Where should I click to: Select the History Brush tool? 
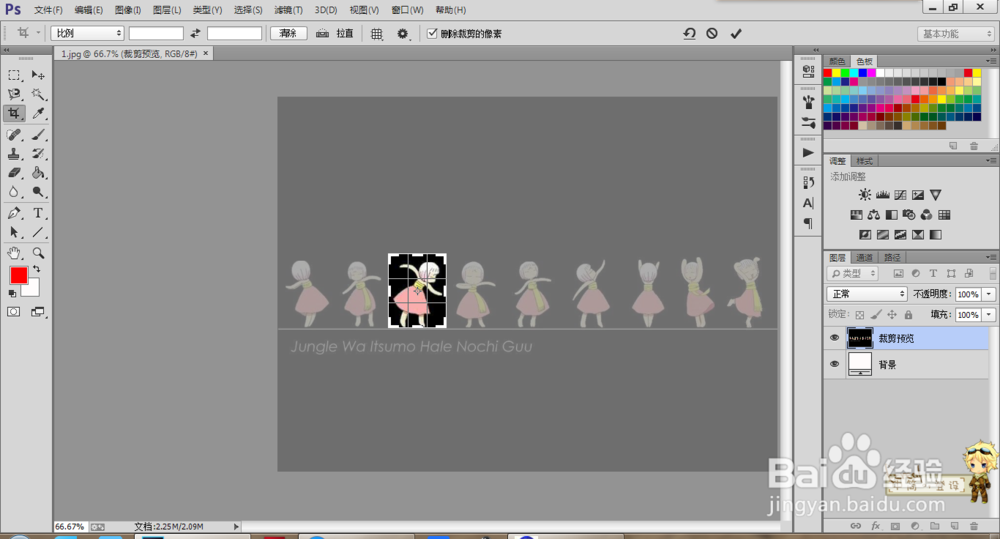38,154
